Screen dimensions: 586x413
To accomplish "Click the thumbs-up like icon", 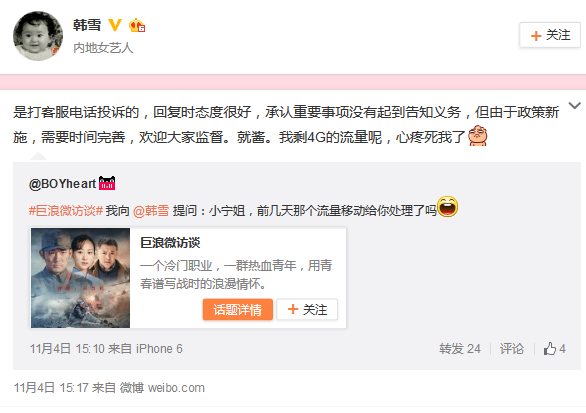I will (549, 349).
